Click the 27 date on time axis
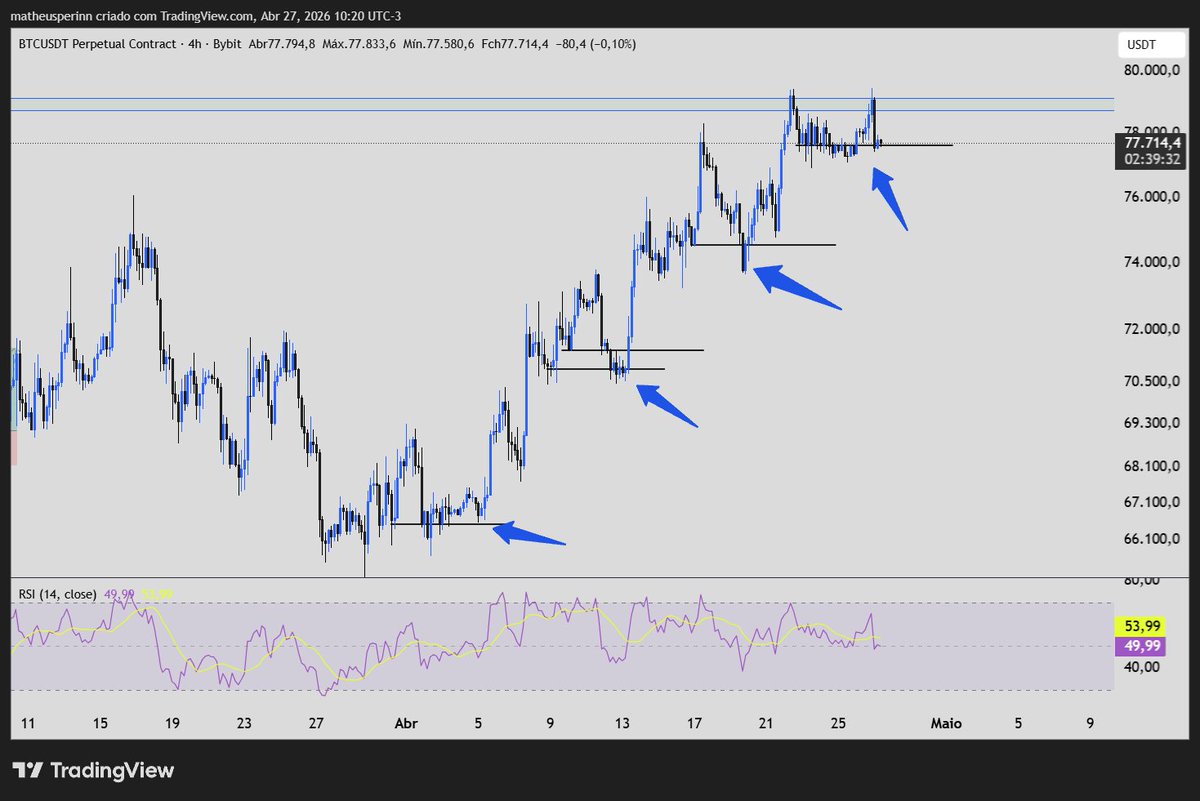1200x801 pixels. tap(316, 723)
